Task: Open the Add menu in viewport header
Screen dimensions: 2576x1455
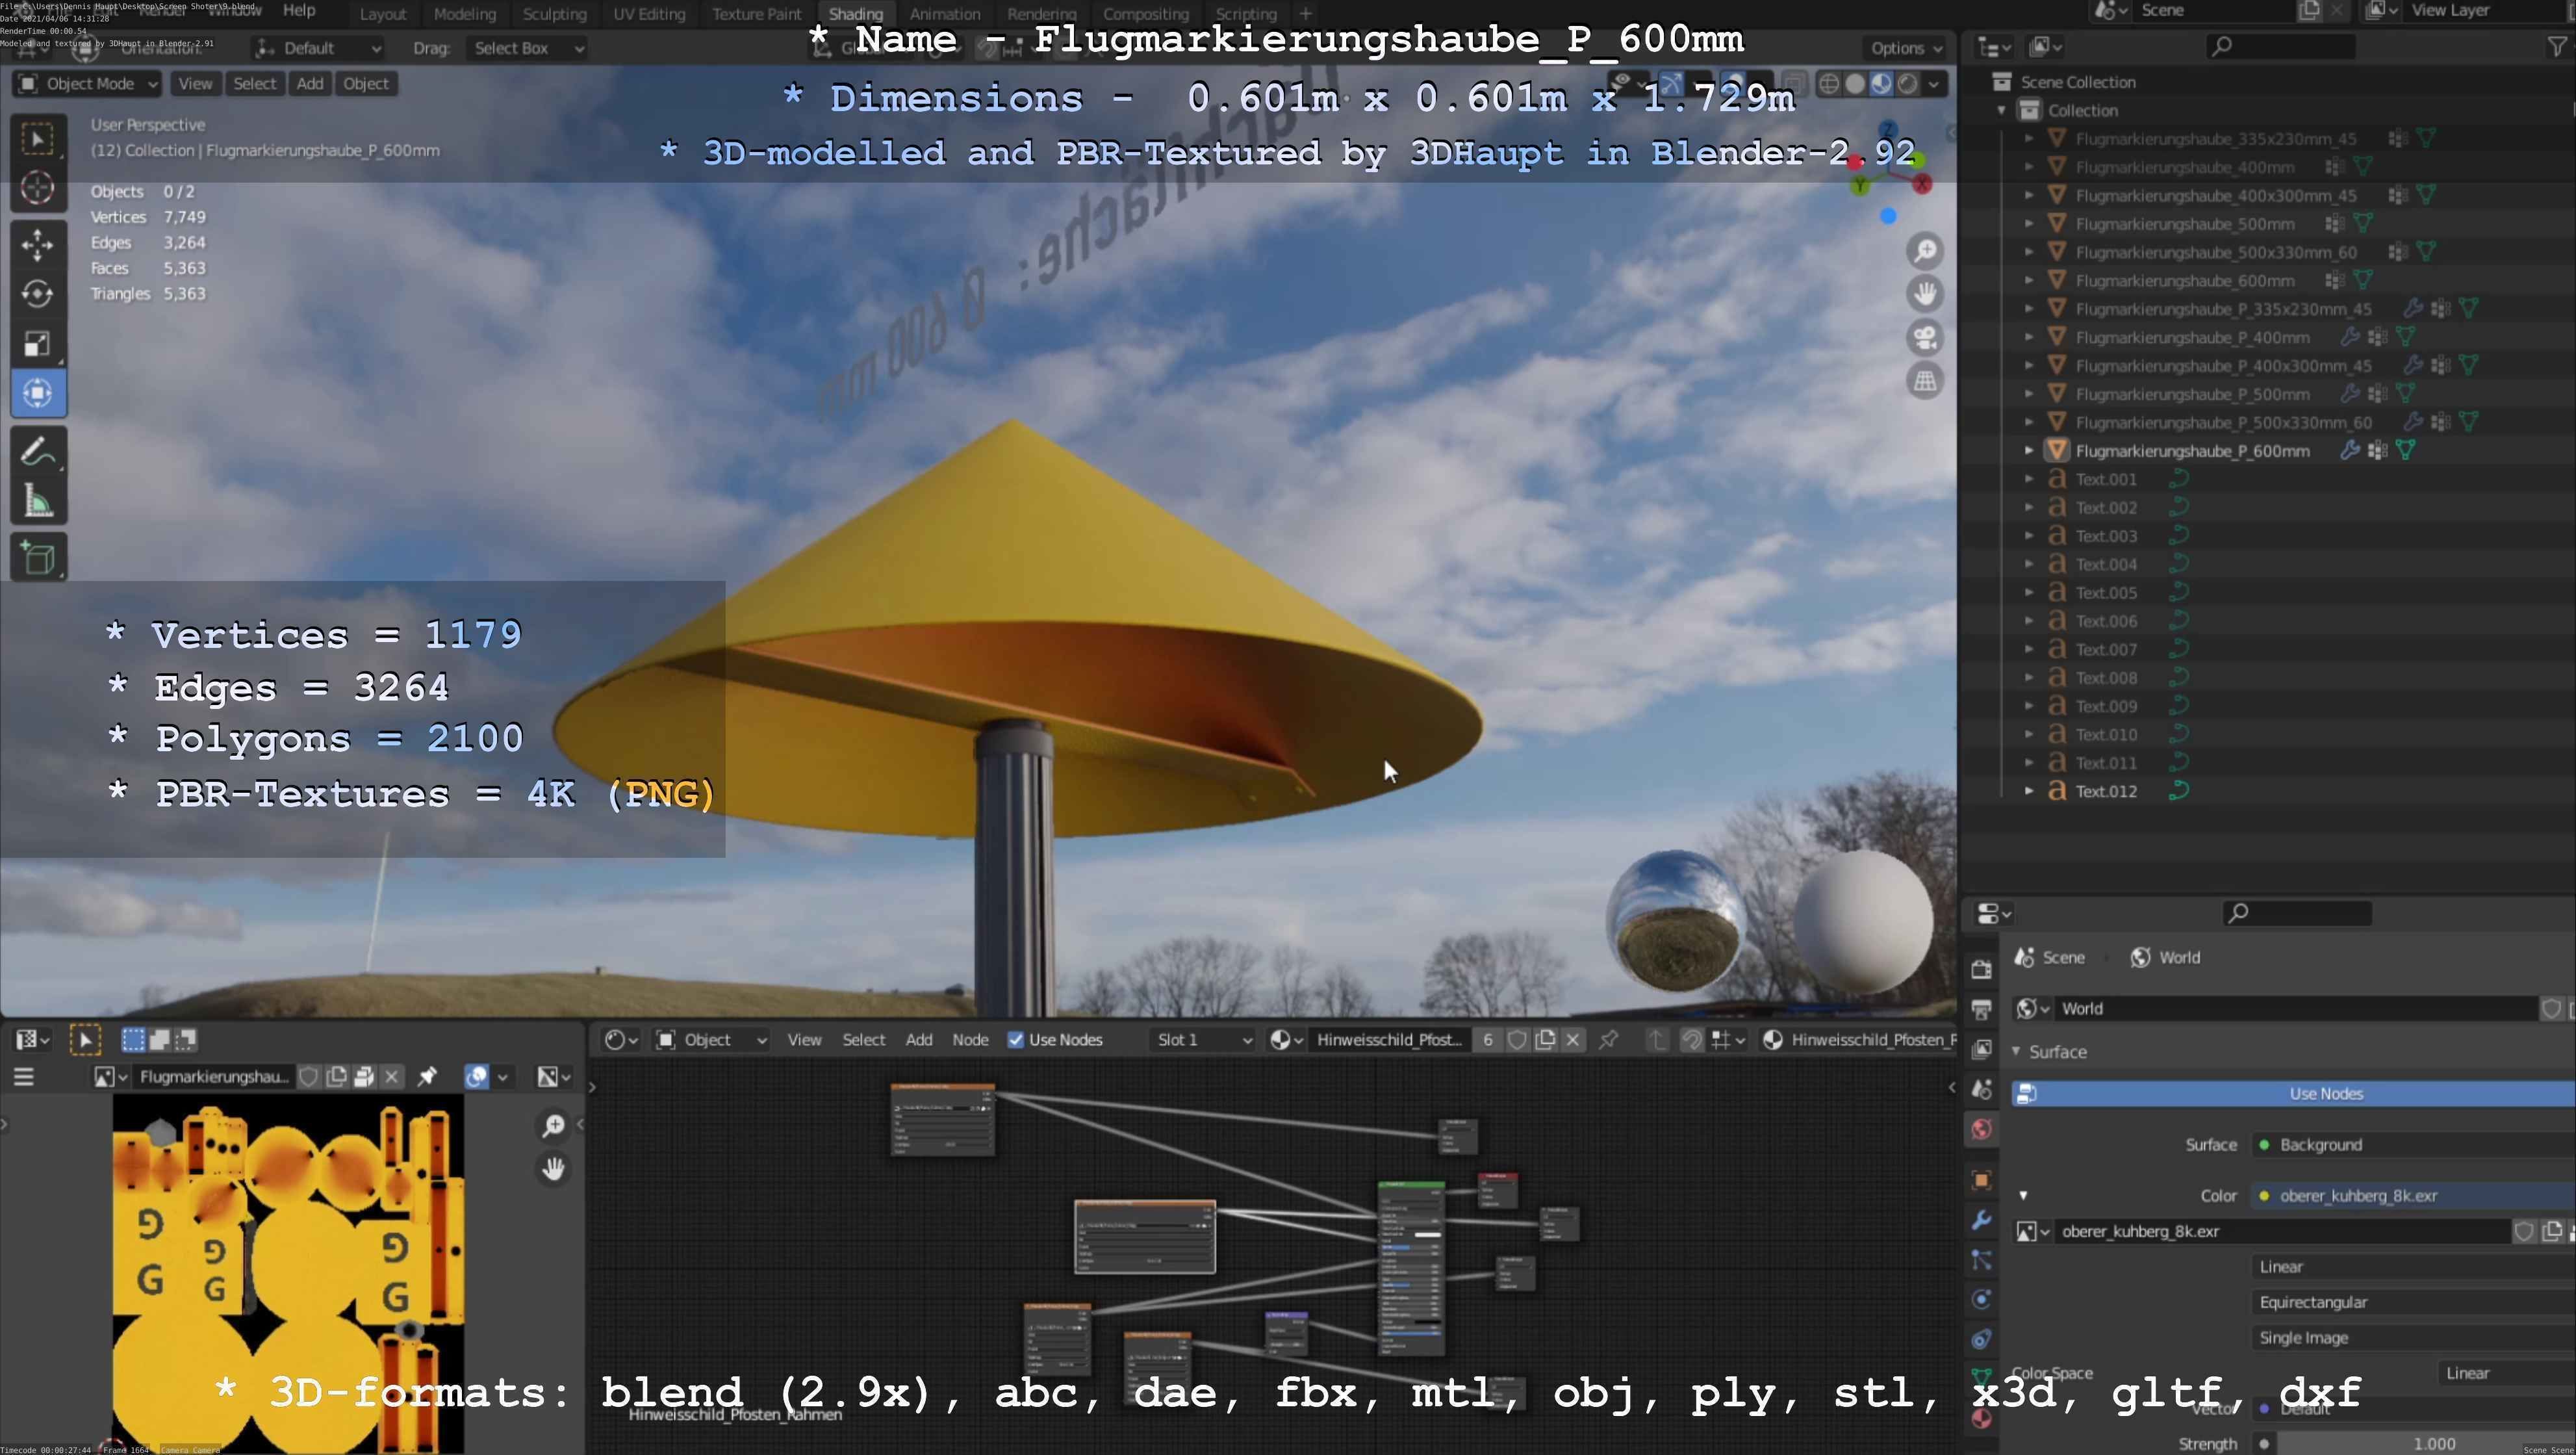Action: pyautogui.click(x=309, y=84)
